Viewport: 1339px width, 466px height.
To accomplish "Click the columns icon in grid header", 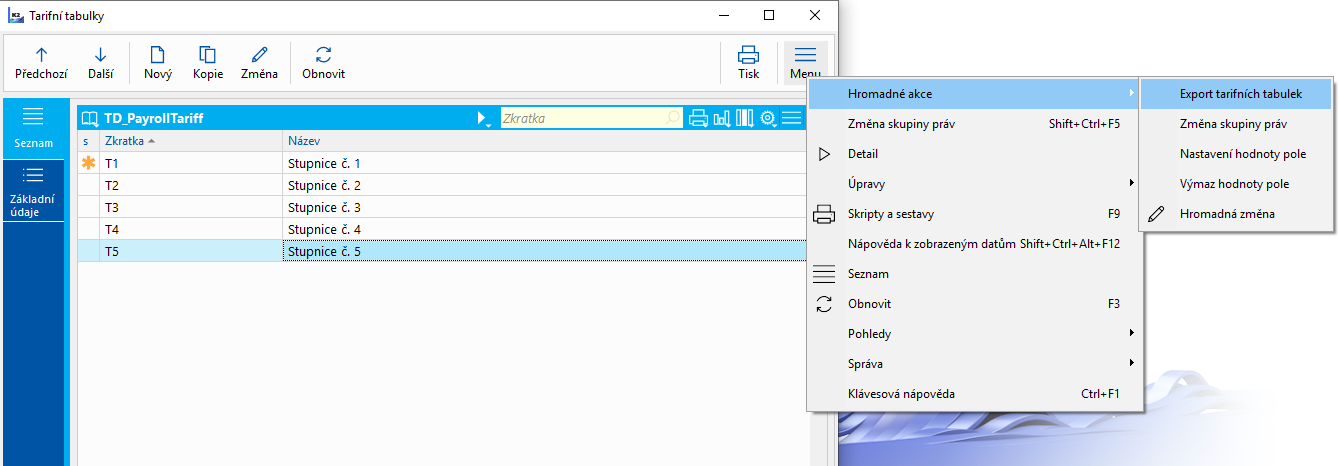I will tap(744, 118).
